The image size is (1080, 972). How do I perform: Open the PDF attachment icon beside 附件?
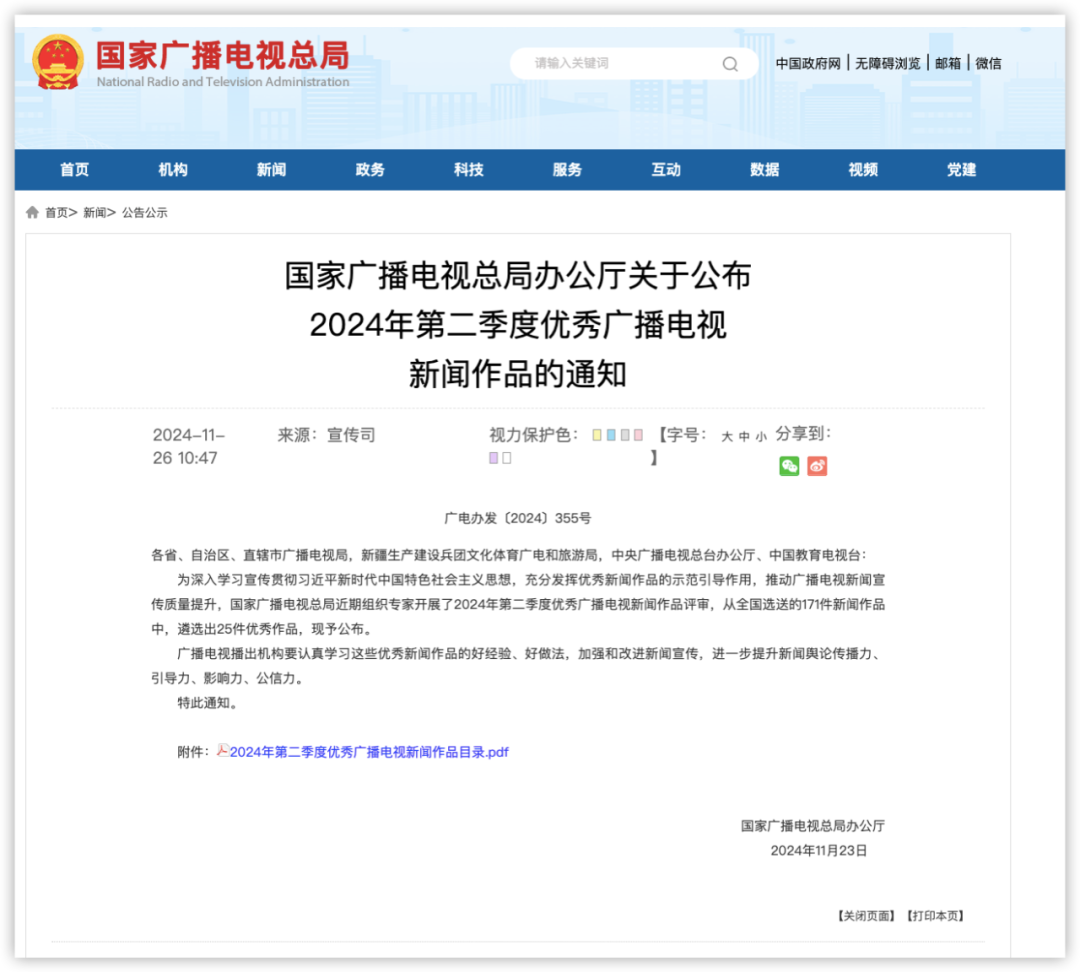(x=221, y=752)
